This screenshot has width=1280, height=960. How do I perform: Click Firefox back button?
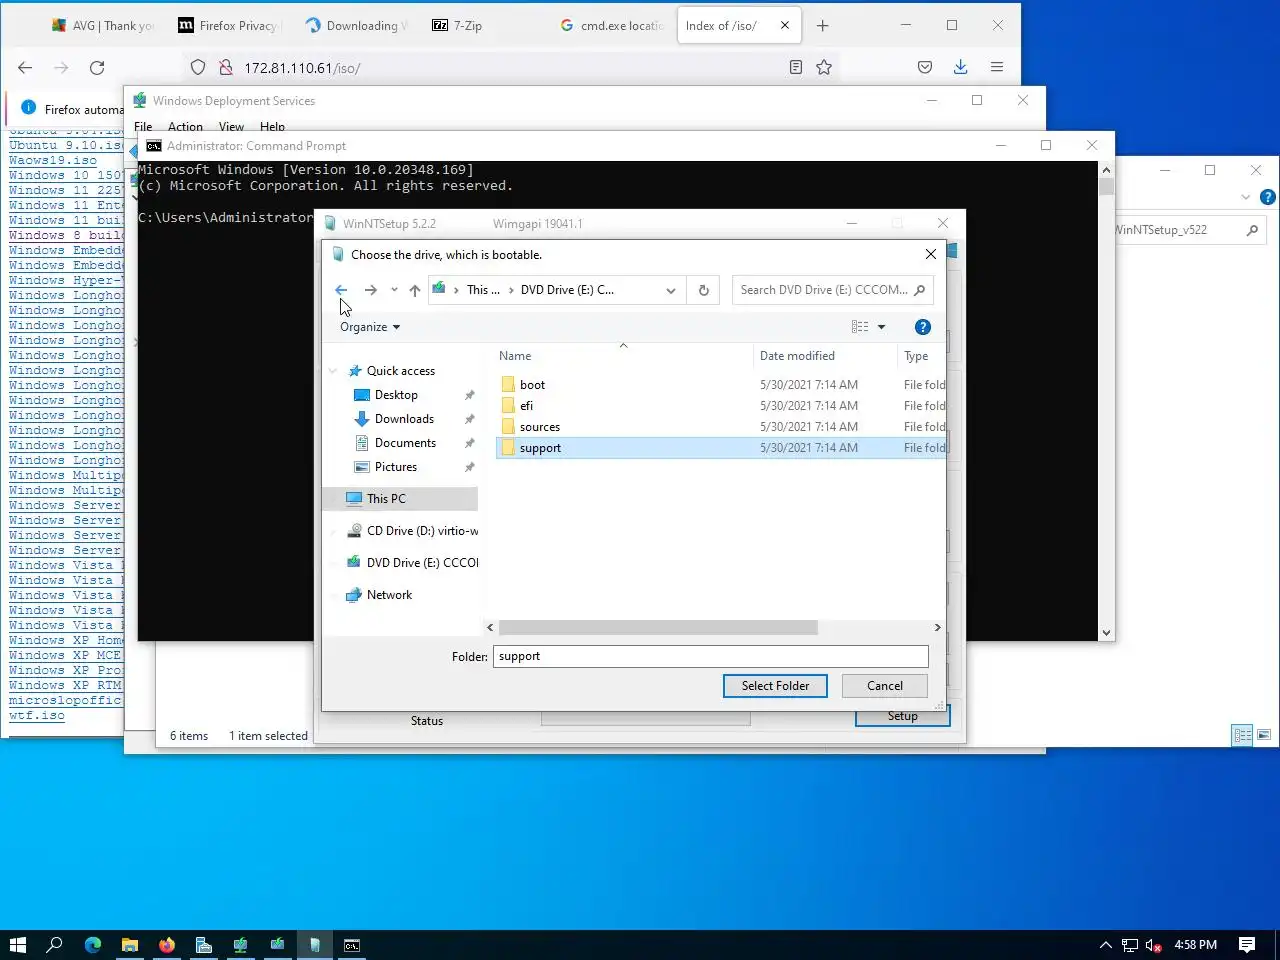25,68
